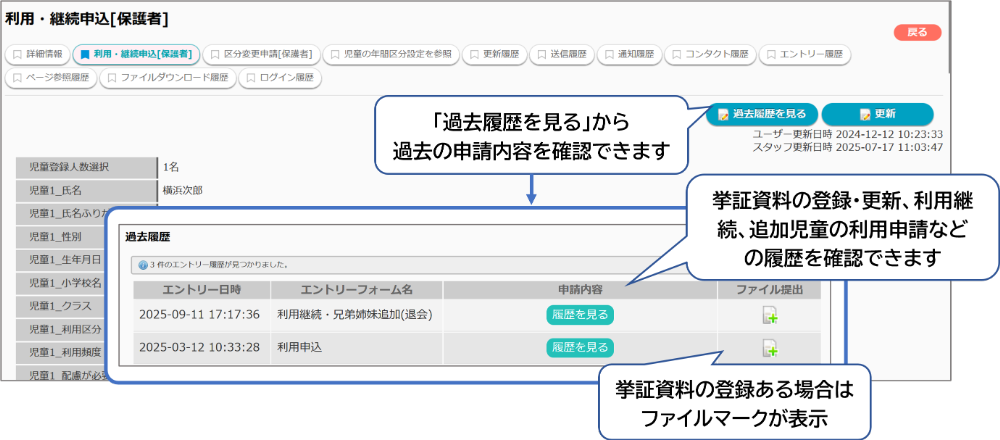Open the 詳細情報 tab
Image resolution: width=1000 pixels, height=440 pixels.
37,54
